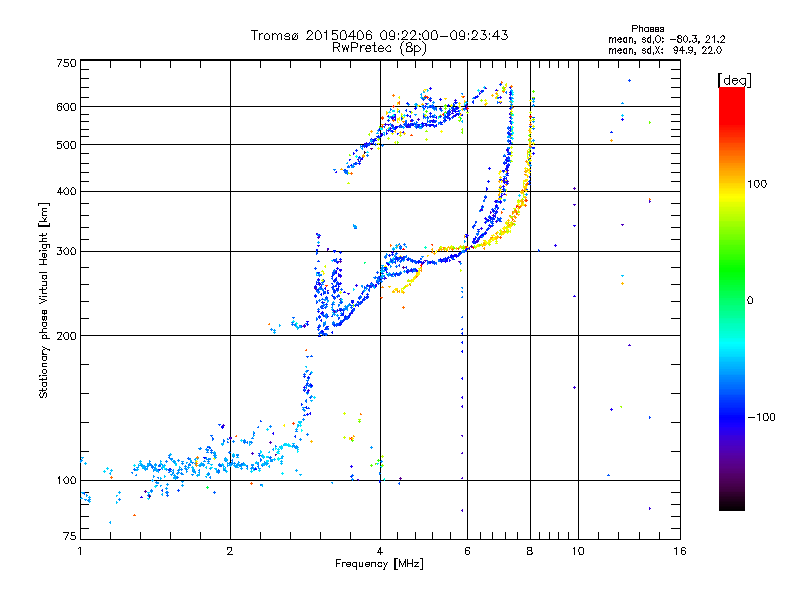800x600 pixels.
Task: Click the 'Frequency [MHz]' axis label
Action: pos(379,564)
